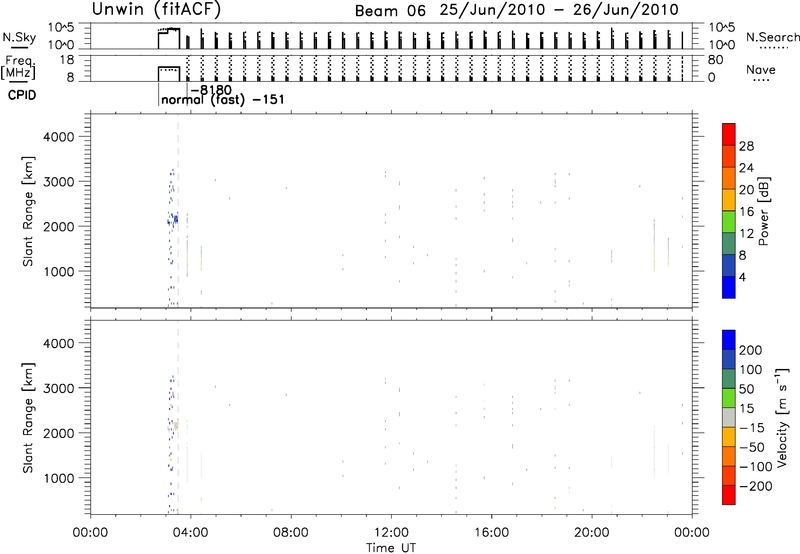This screenshot has width=800, height=554.
Task: Click the rectangular block in the N.Sky strip
Action: [x=169, y=39]
